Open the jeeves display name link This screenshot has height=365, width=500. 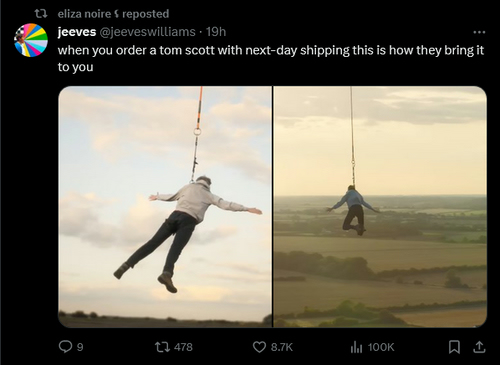(x=77, y=32)
